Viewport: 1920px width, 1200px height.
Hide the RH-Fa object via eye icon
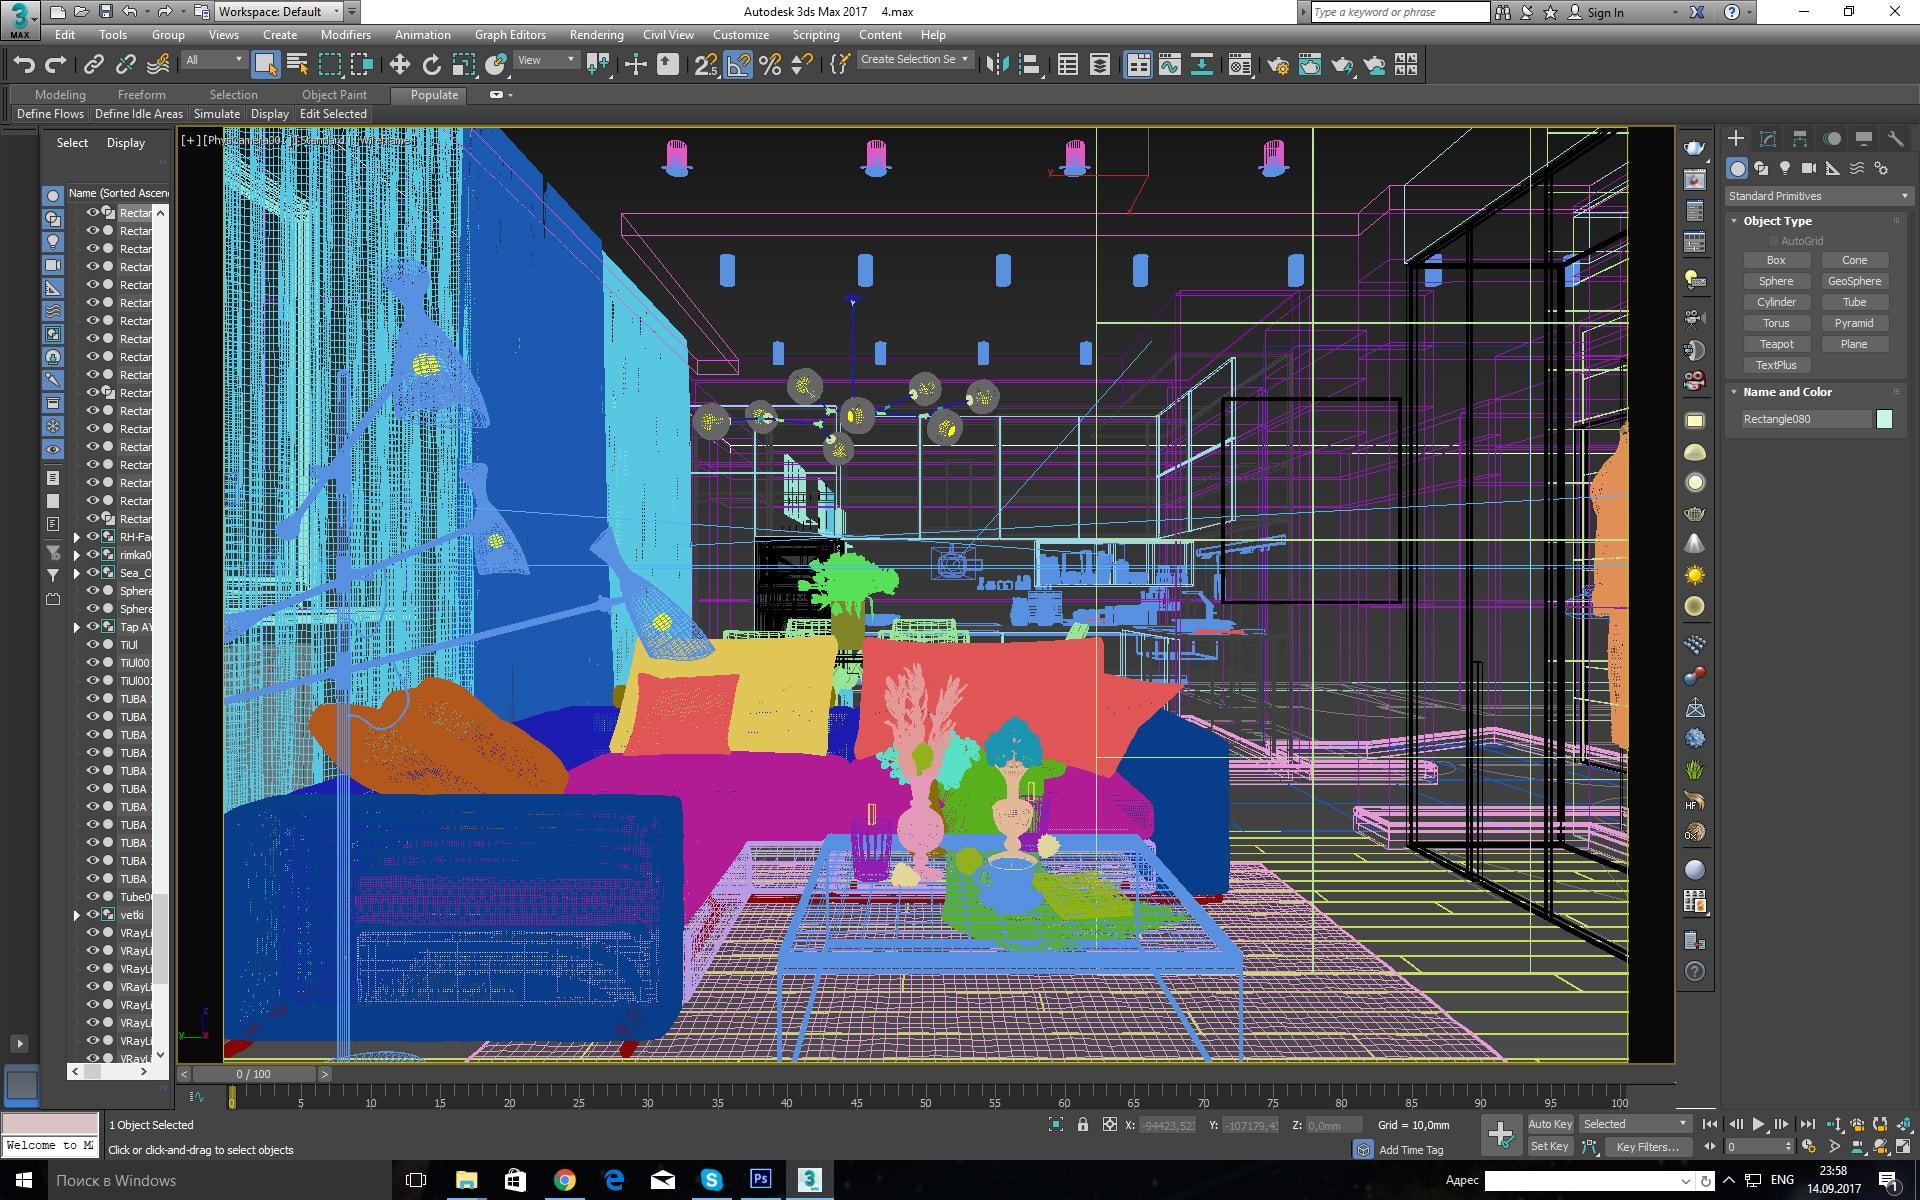[92, 537]
